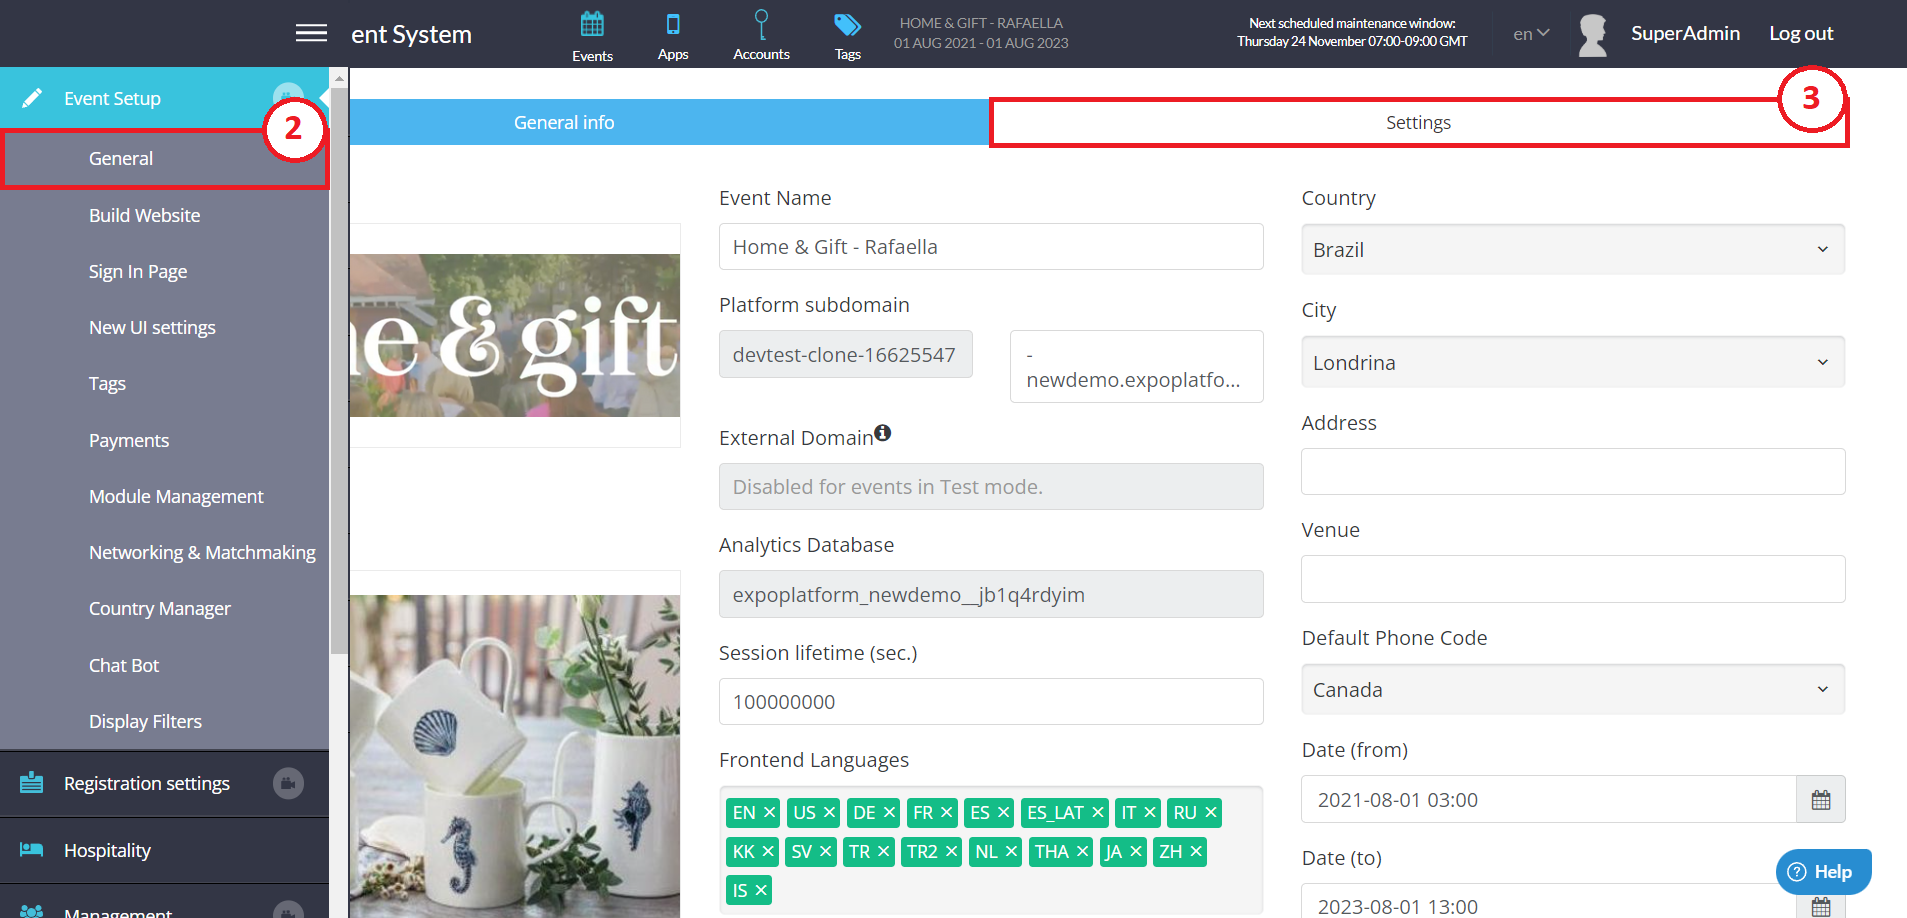1907x918 pixels.
Task: Open Build Website in the sidebar
Action: 144,215
